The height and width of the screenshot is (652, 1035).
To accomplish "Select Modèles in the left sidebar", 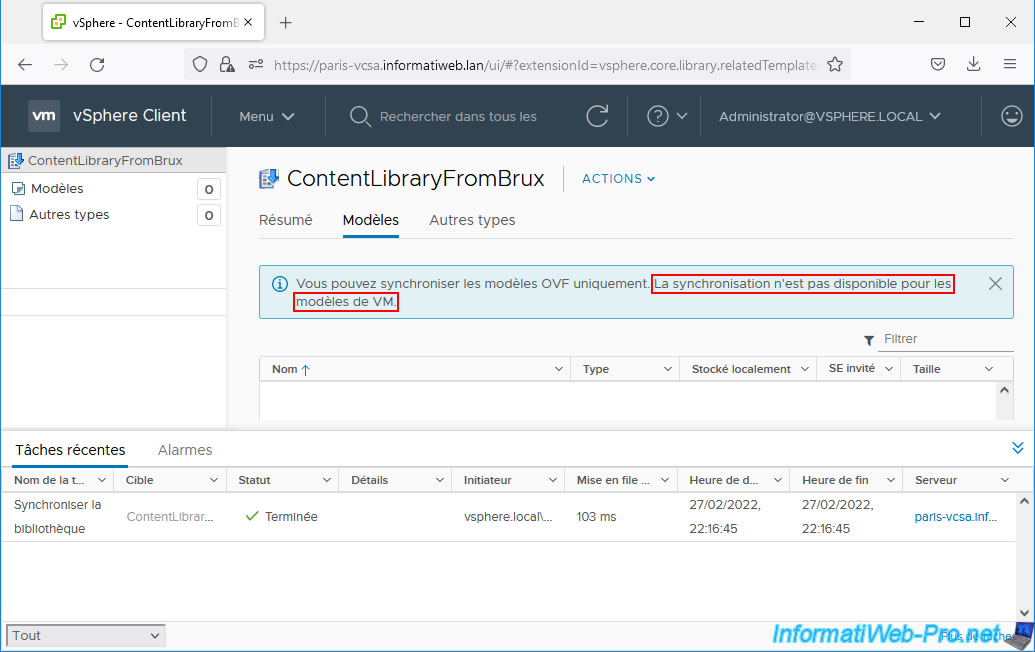I will [57, 188].
